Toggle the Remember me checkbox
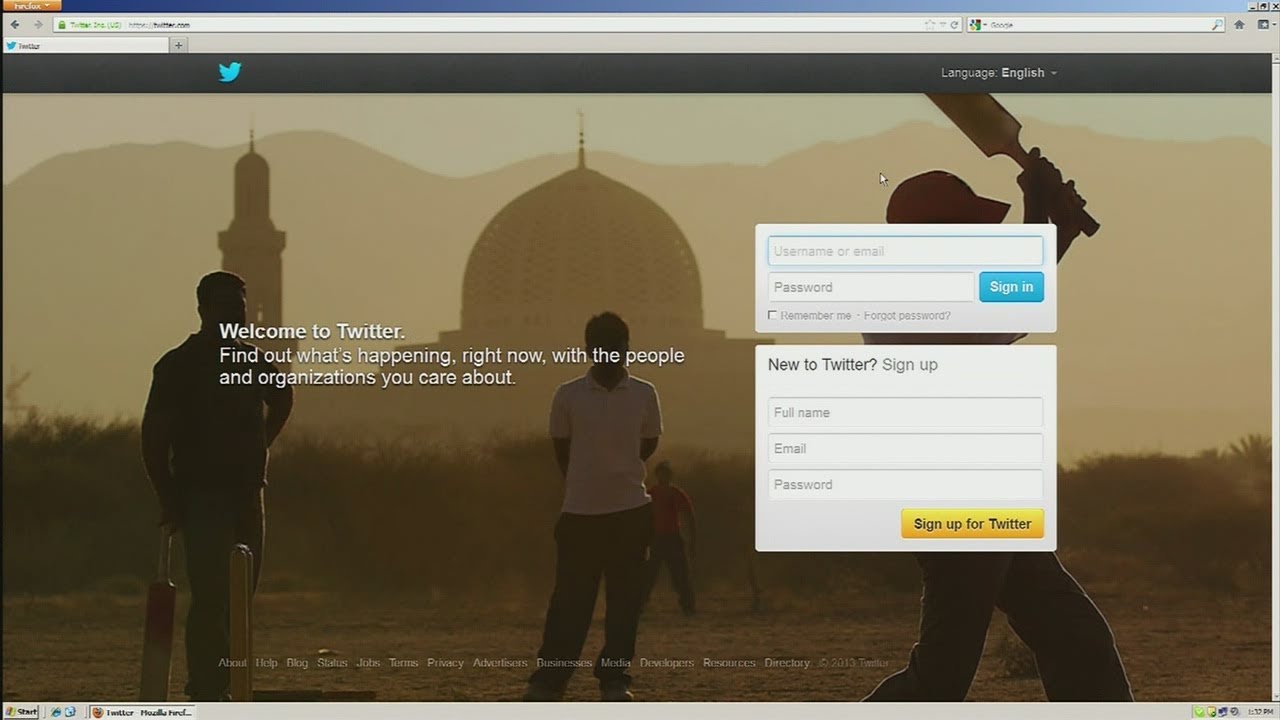Screen dimensions: 1280x720 pyautogui.click(x=772, y=315)
